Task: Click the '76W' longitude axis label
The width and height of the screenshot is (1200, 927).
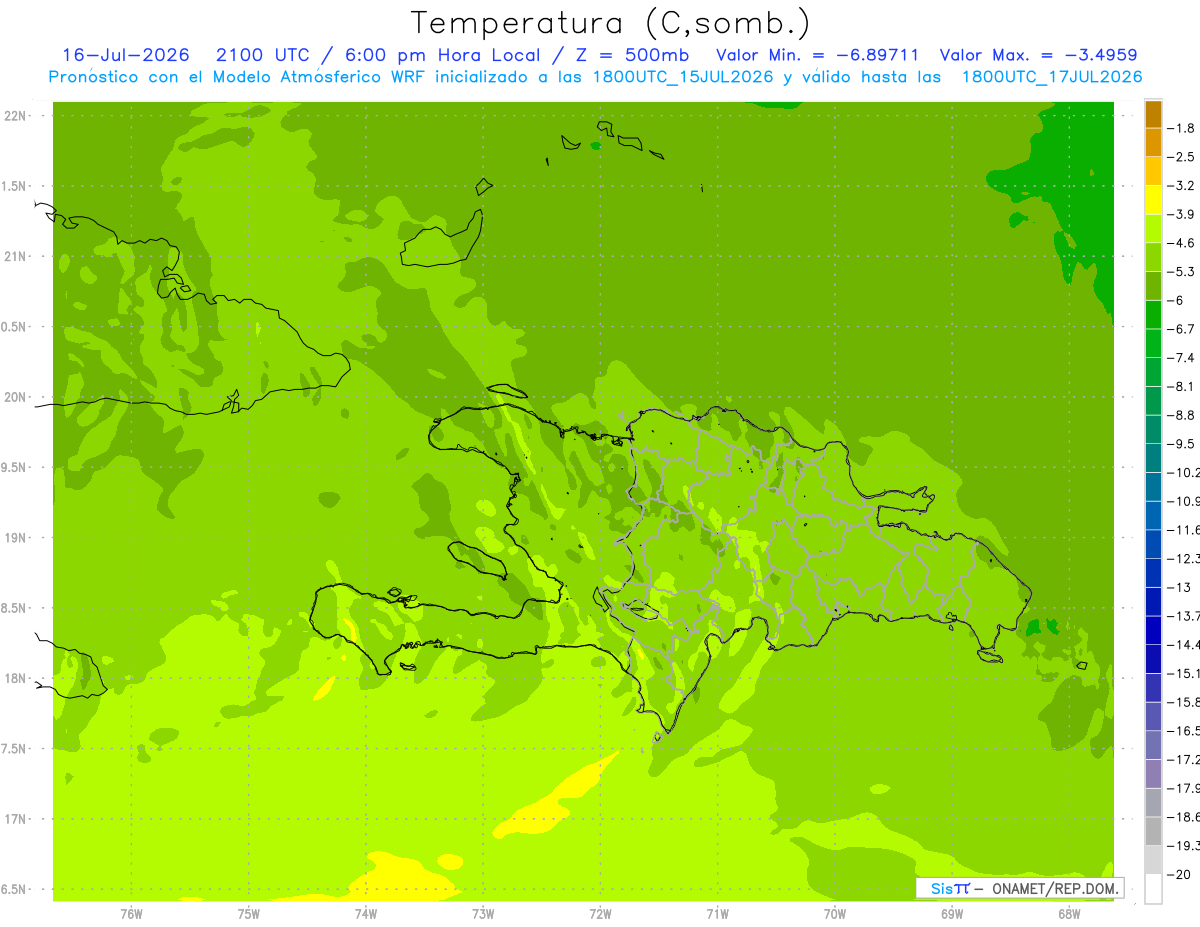Action: coord(131,913)
